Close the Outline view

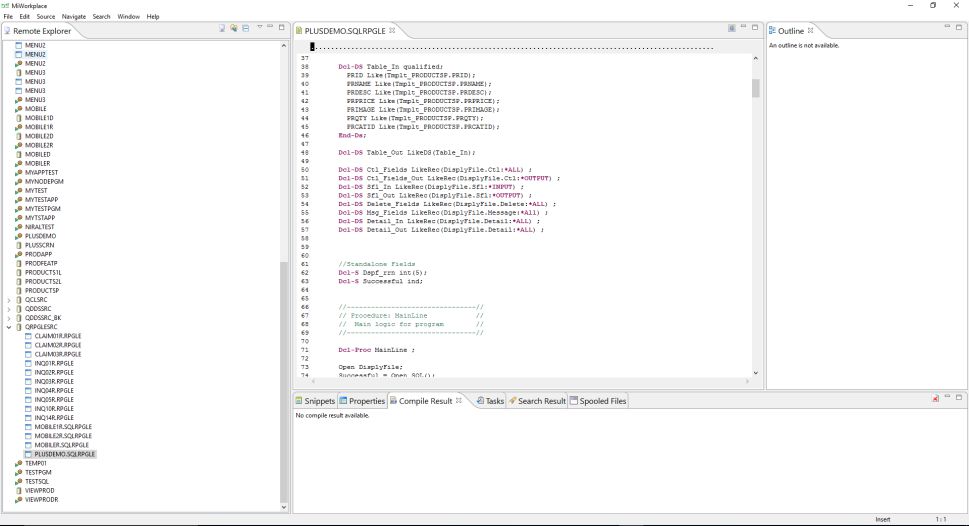[x=810, y=30]
